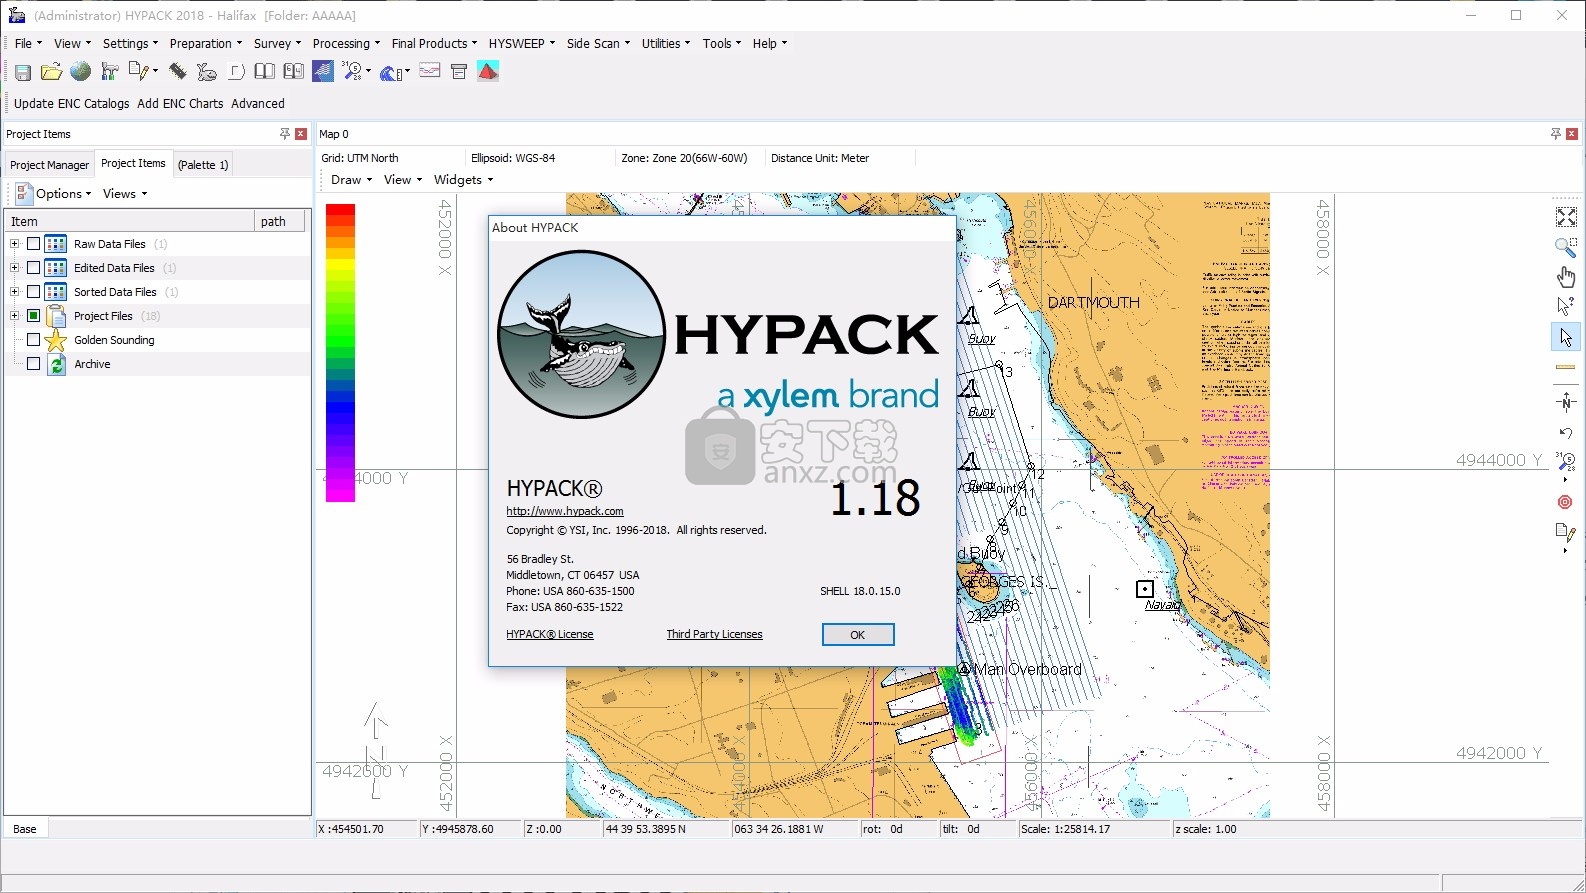Expand the Edited Data Files node

(14, 268)
